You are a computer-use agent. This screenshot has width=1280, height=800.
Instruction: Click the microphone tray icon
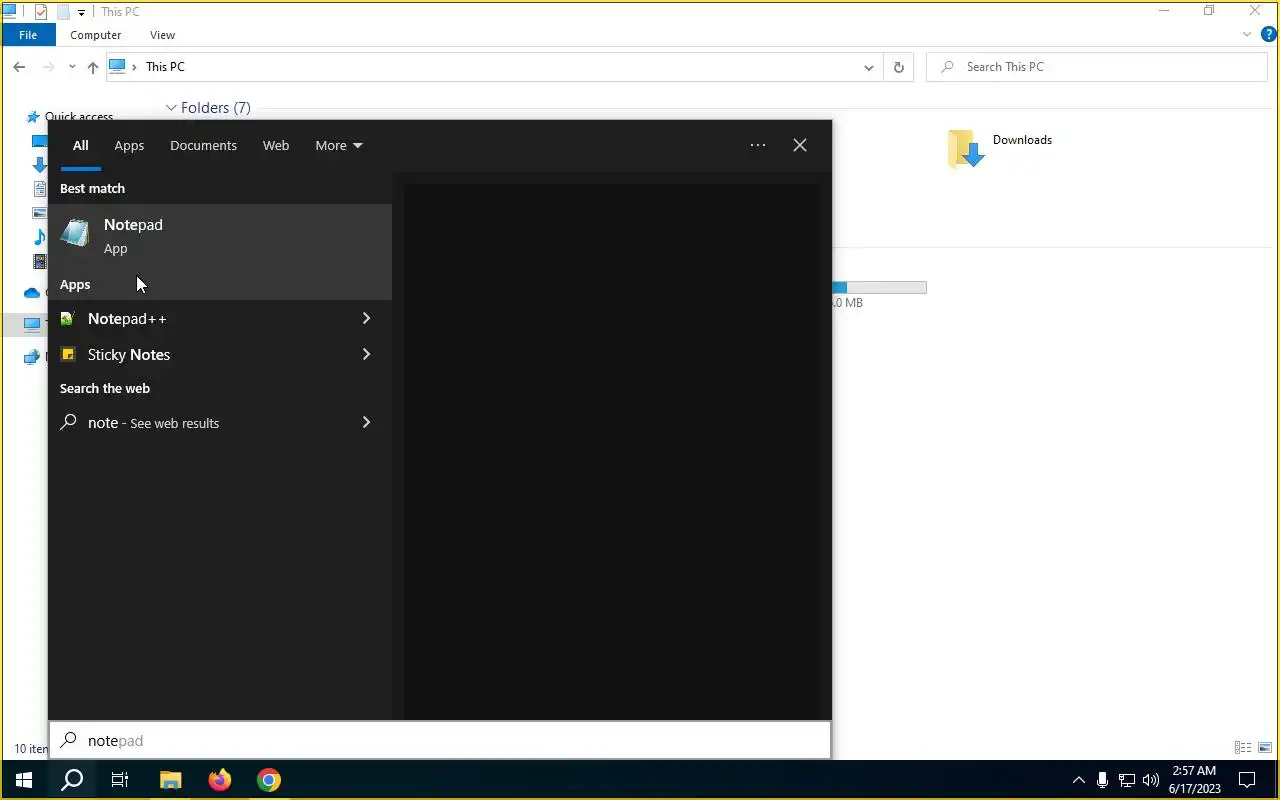pyautogui.click(x=1102, y=780)
